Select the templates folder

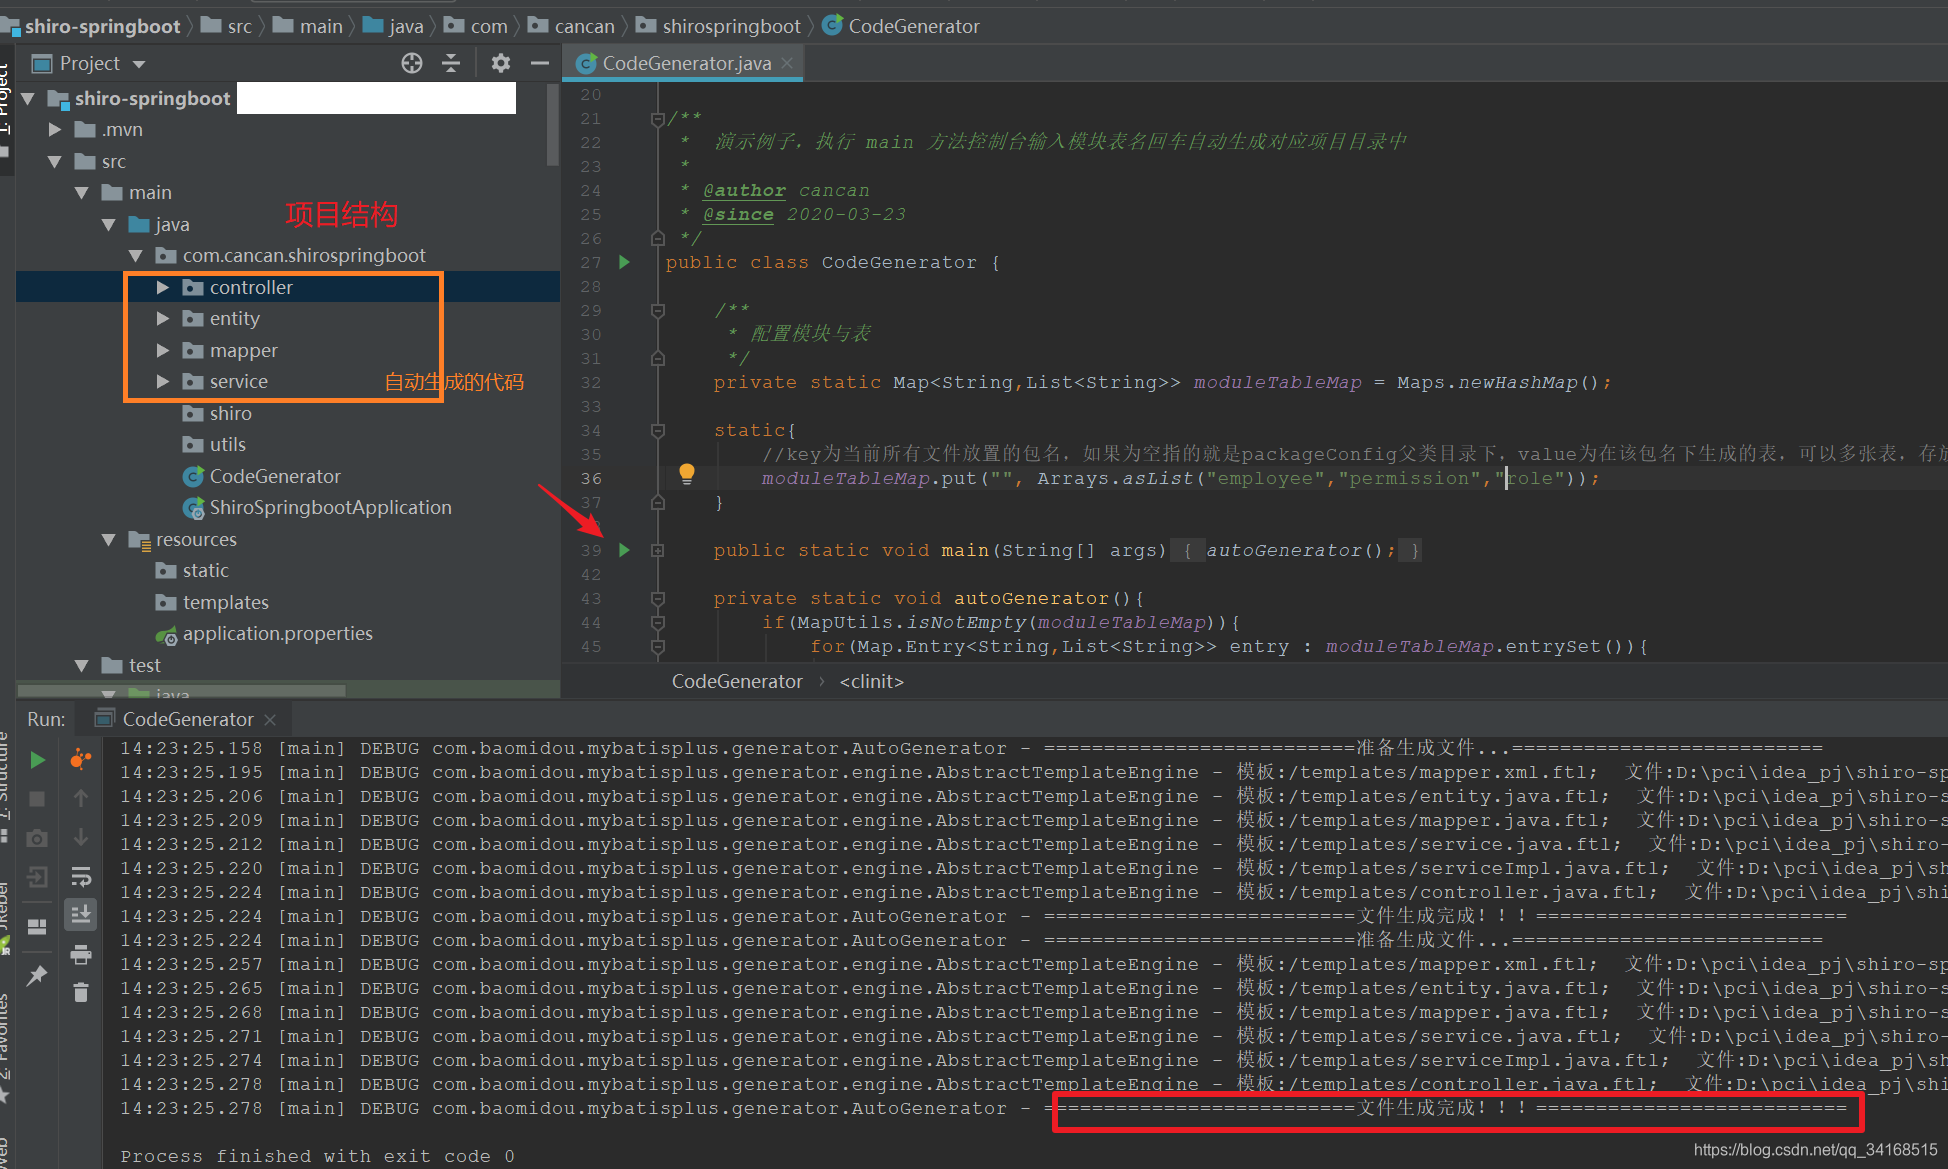(225, 602)
